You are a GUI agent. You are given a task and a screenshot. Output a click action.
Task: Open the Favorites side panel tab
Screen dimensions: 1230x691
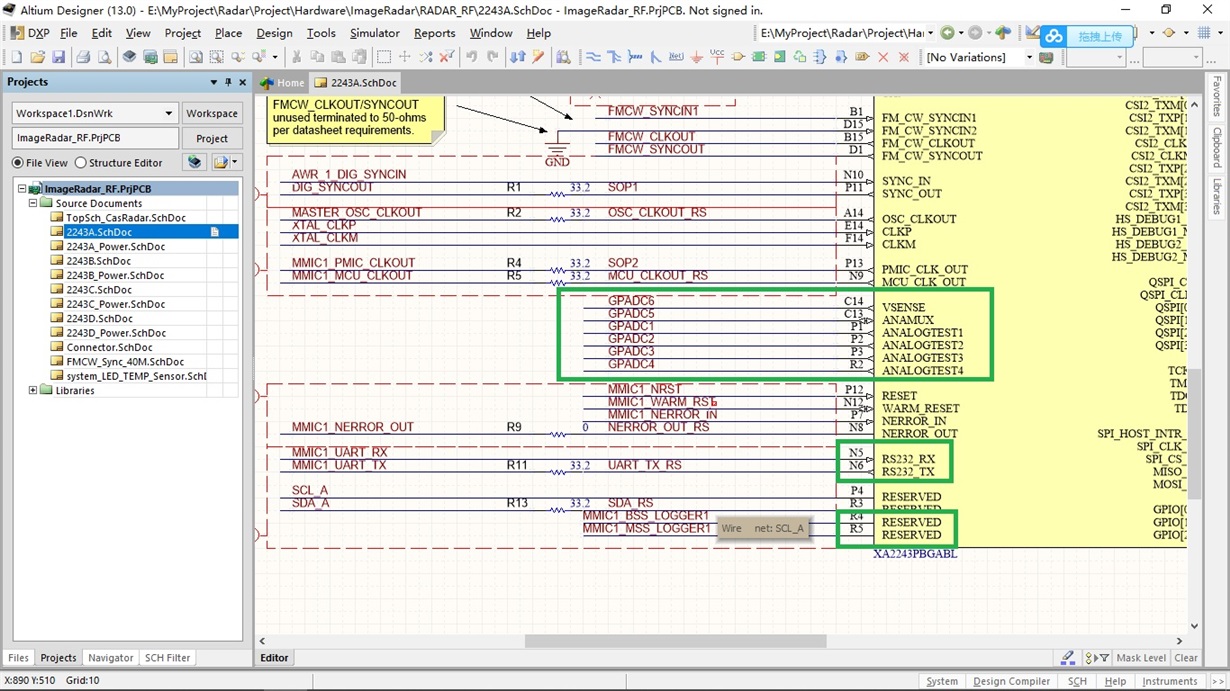1216,96
